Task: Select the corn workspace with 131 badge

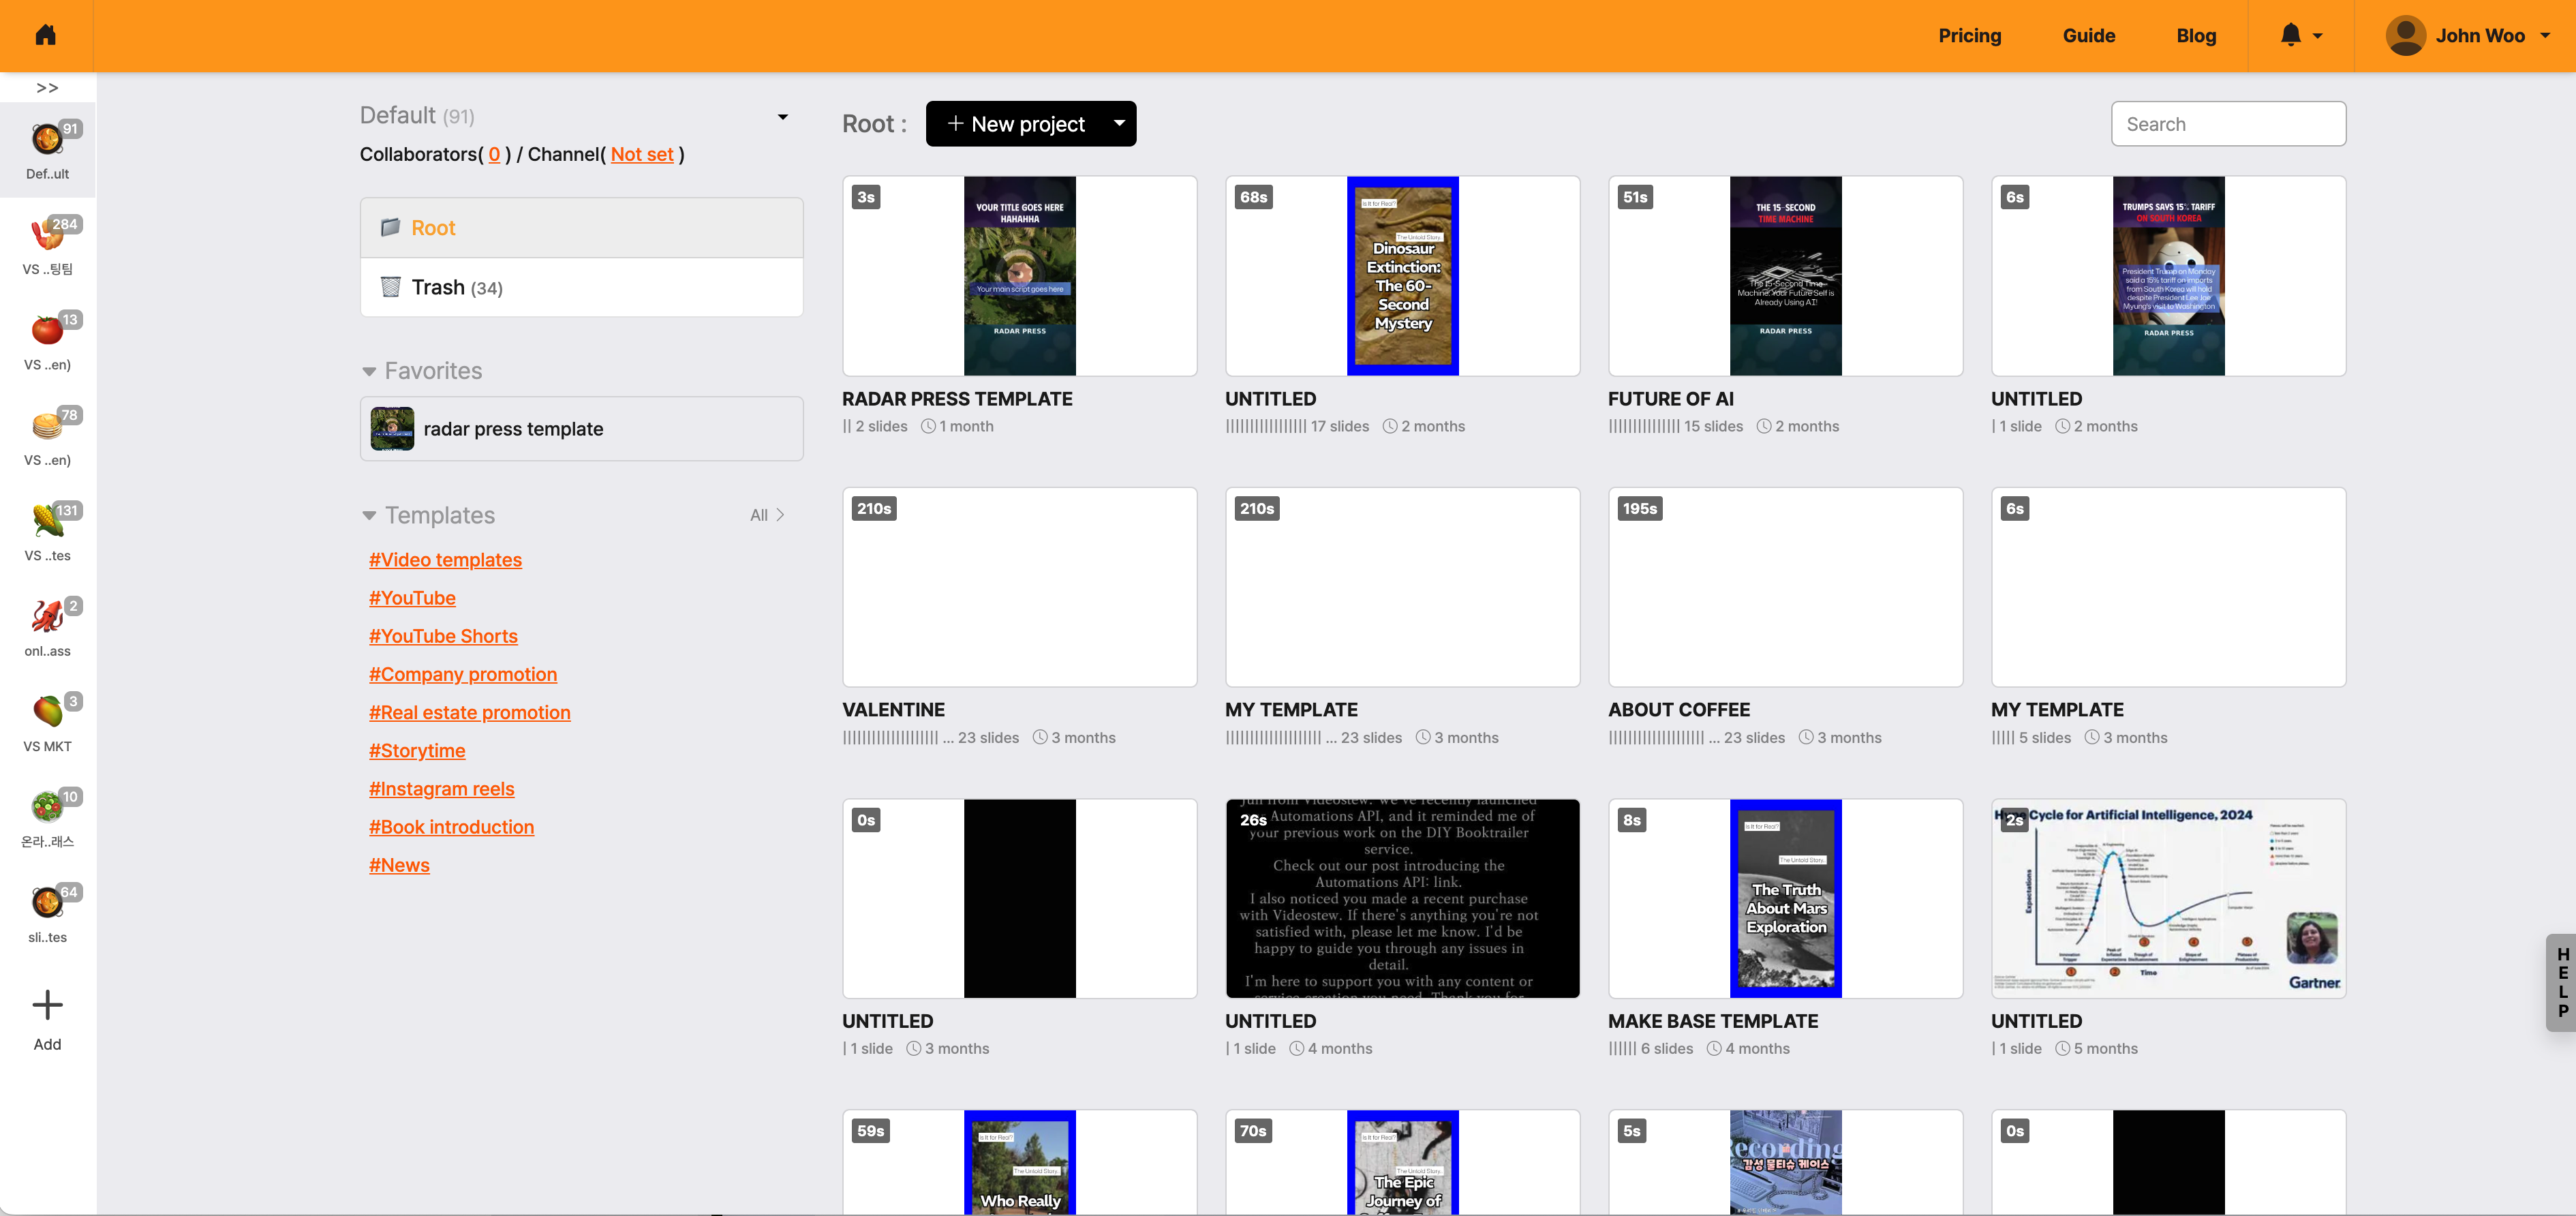Action: (47, 521)
